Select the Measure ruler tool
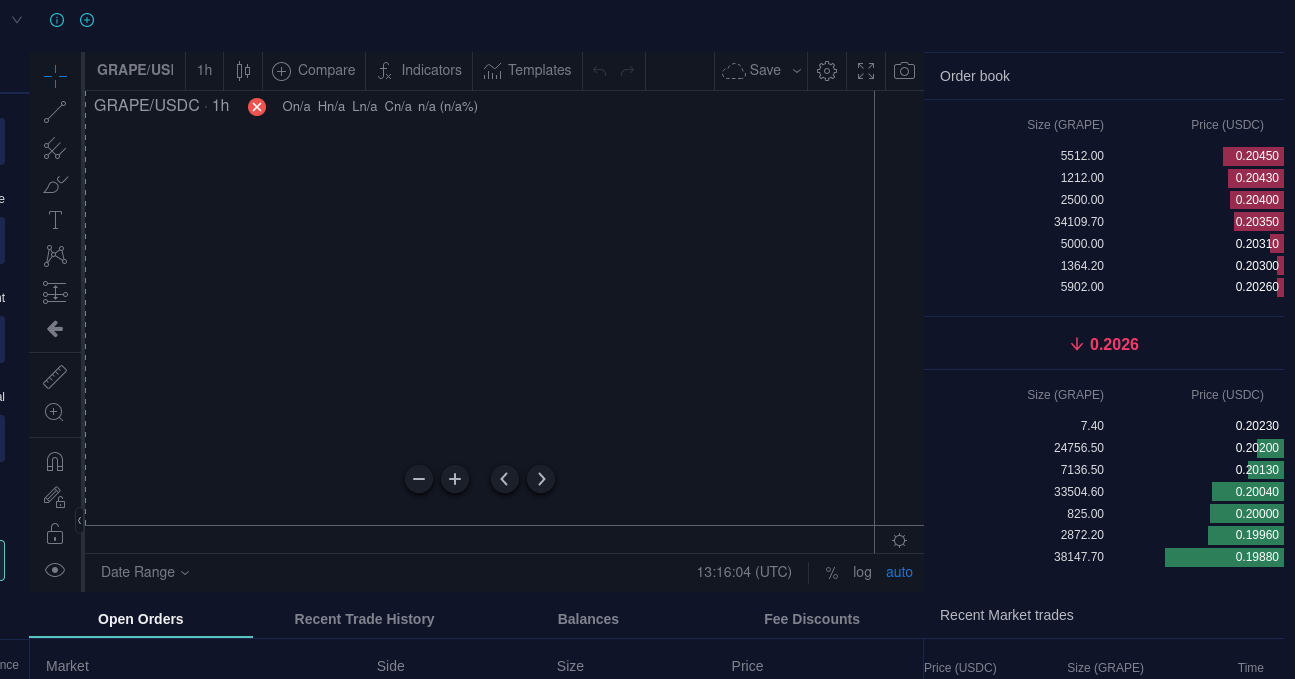Viewport: 1295px width, 679px height. coord(55,376)
